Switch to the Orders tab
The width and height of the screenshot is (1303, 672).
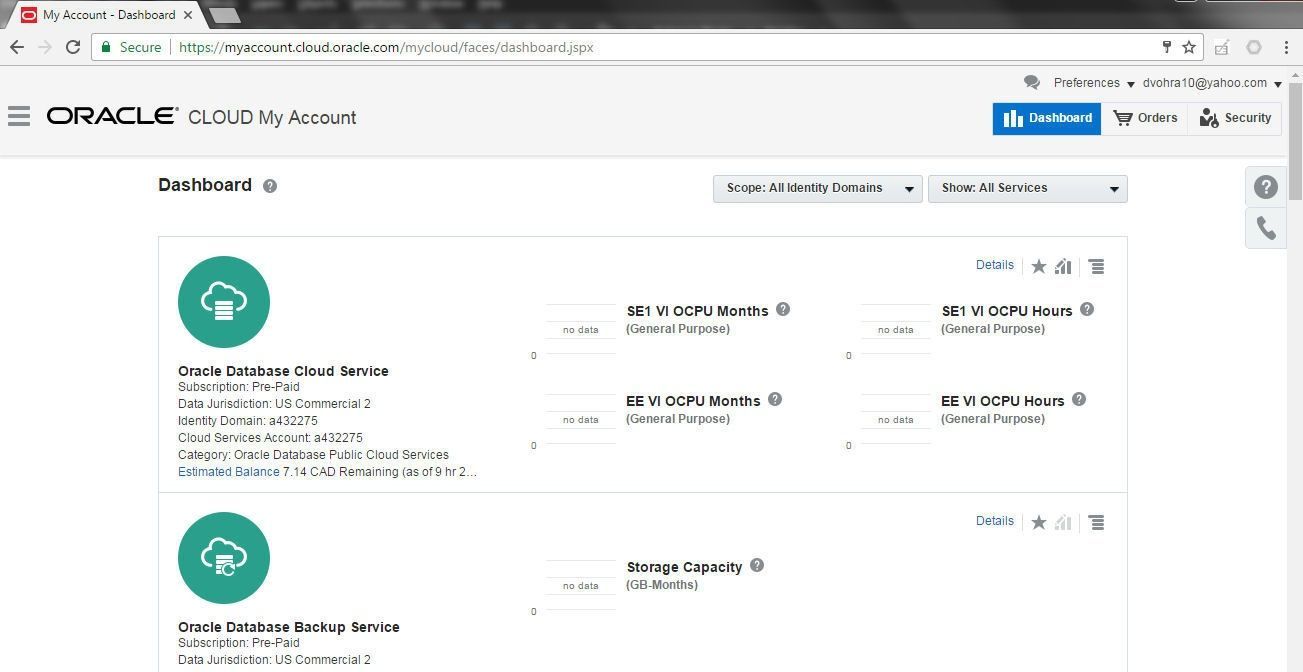pyautogui.click(x=1145, y=118)
